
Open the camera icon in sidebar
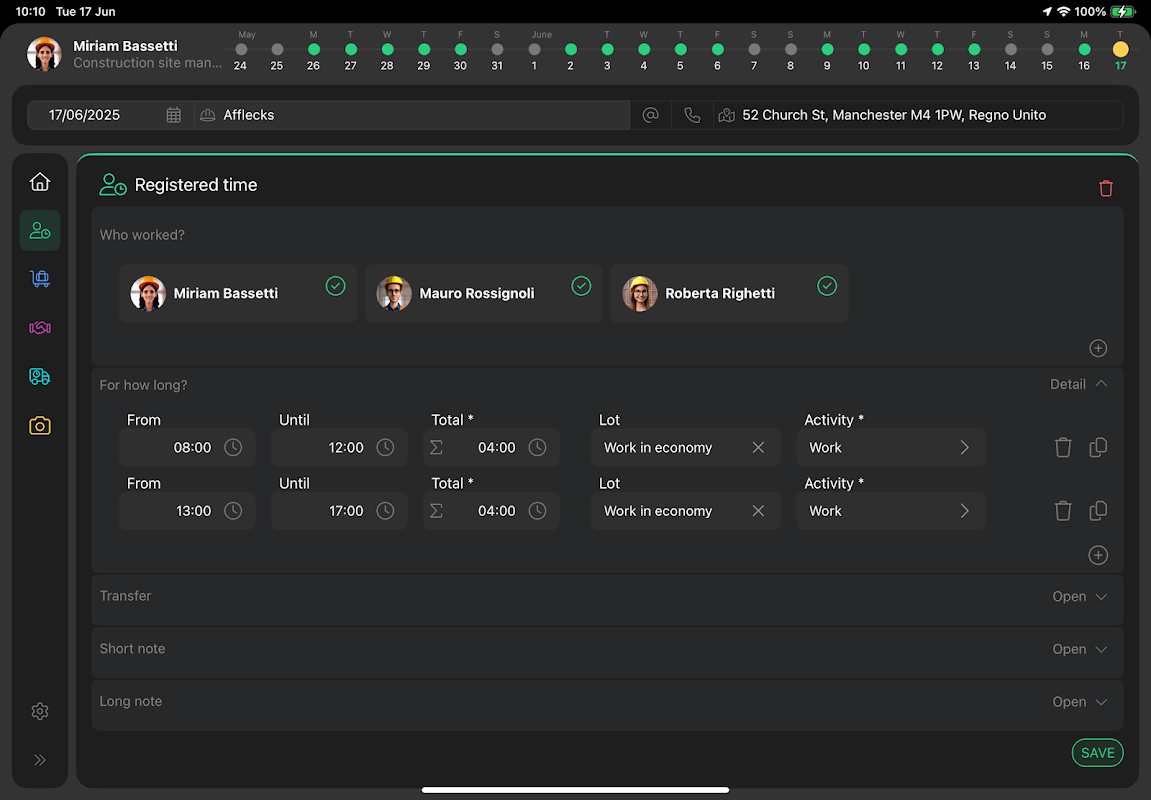(40, 426)
